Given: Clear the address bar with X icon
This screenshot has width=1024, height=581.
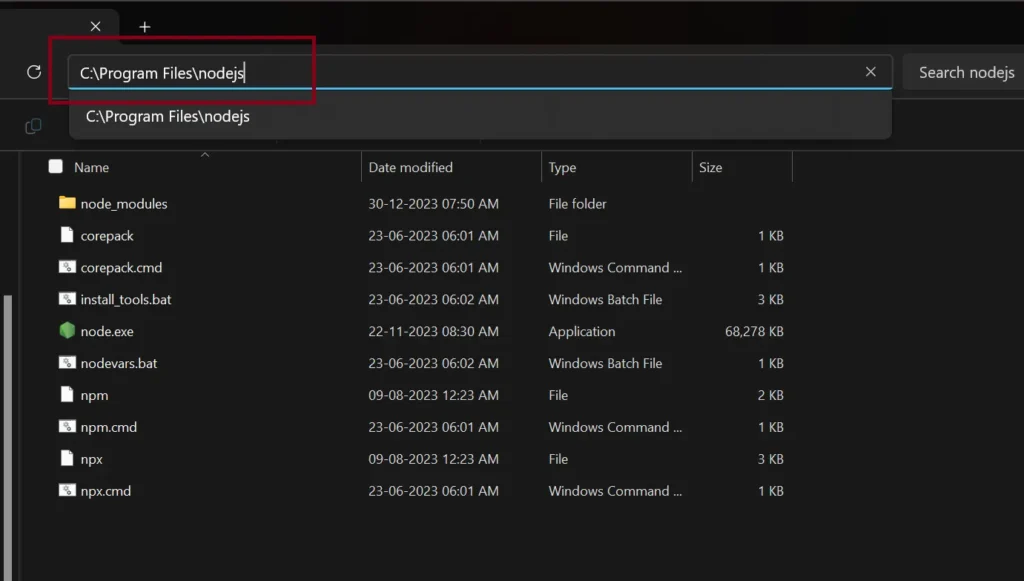Looking at the screenshot, I should [871, 72].
